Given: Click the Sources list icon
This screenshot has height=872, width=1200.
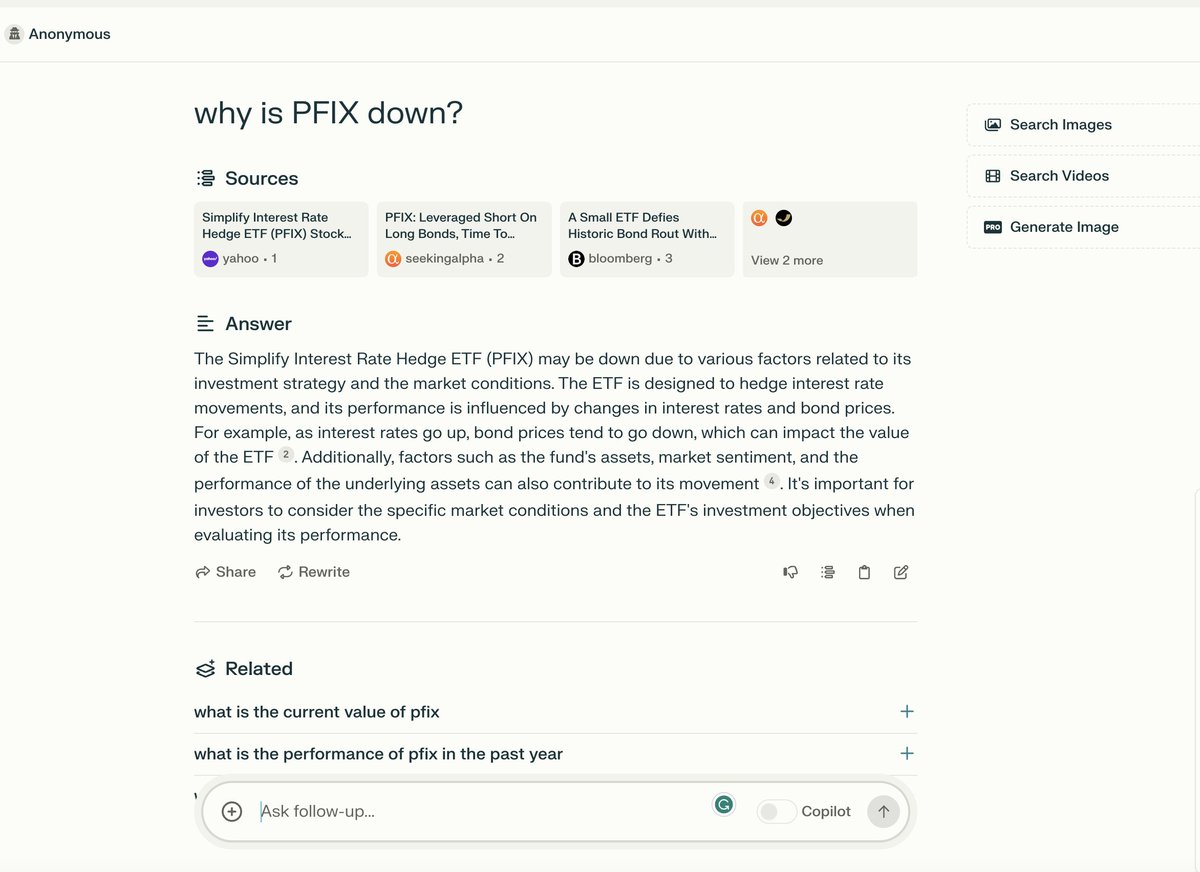Looking at the screenshot, I should pos(205,178).
